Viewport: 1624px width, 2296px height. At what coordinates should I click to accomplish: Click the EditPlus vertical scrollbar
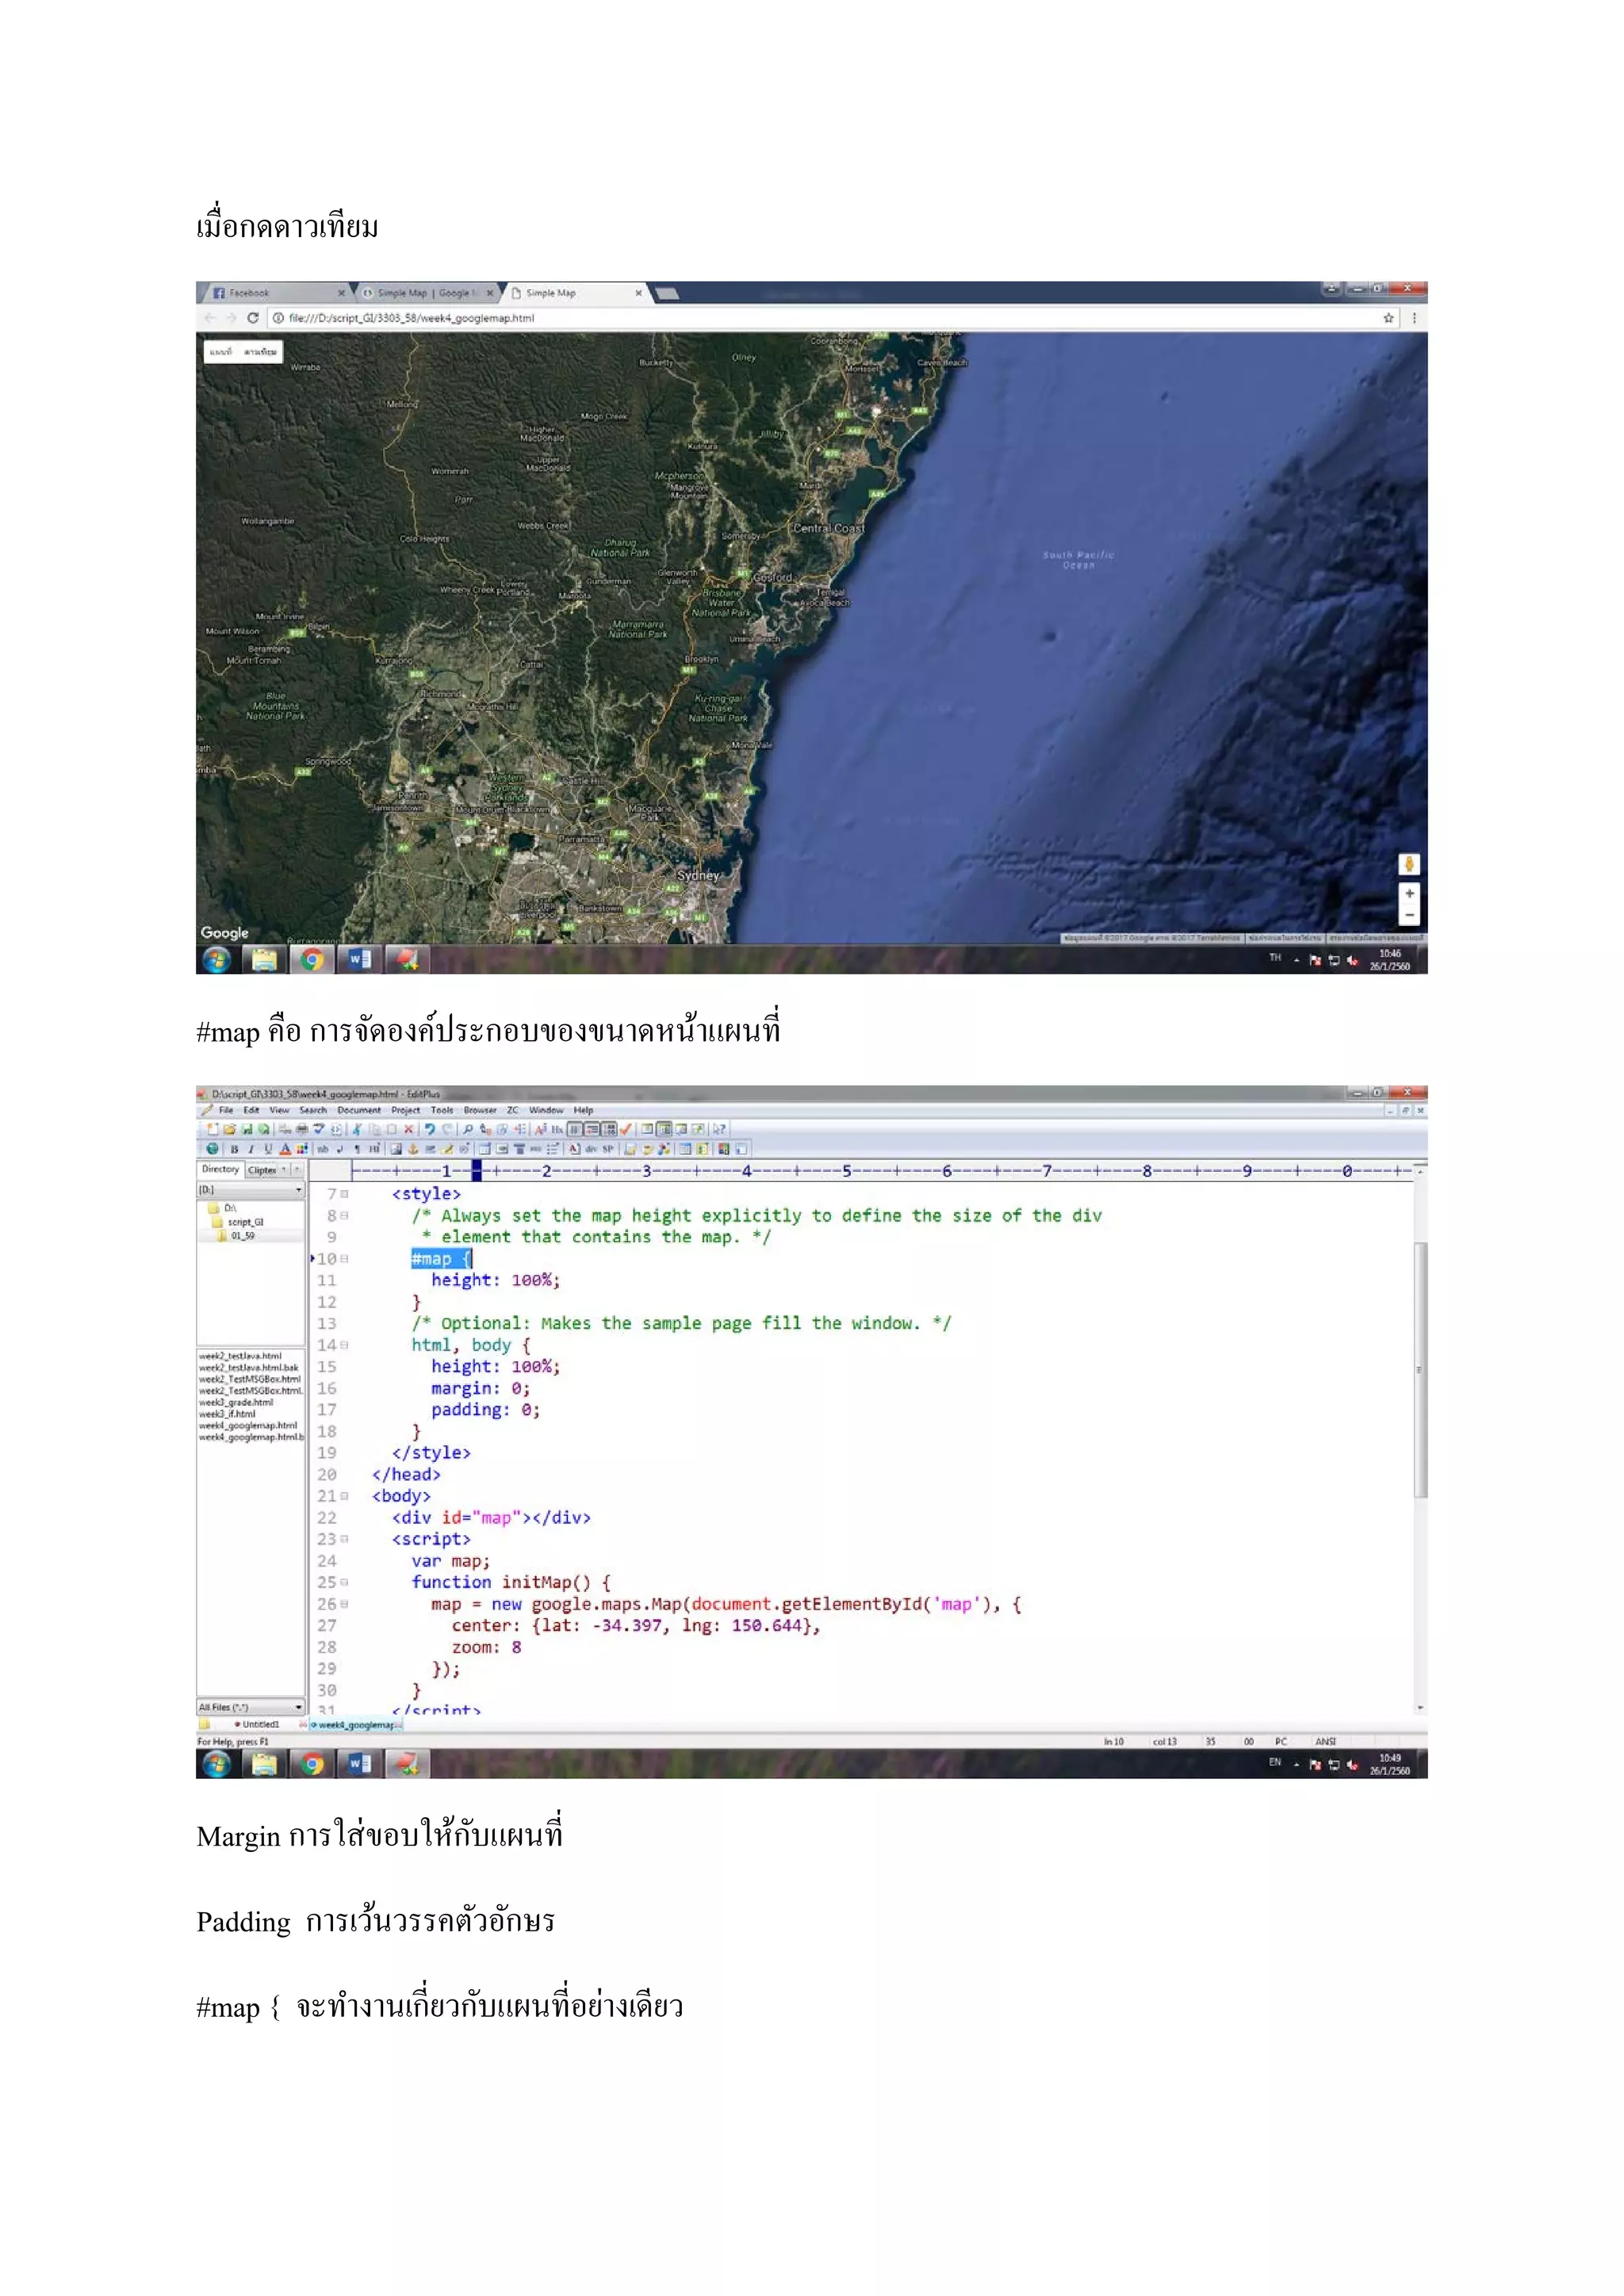pyautogui.click(x=1420, y=1370)
